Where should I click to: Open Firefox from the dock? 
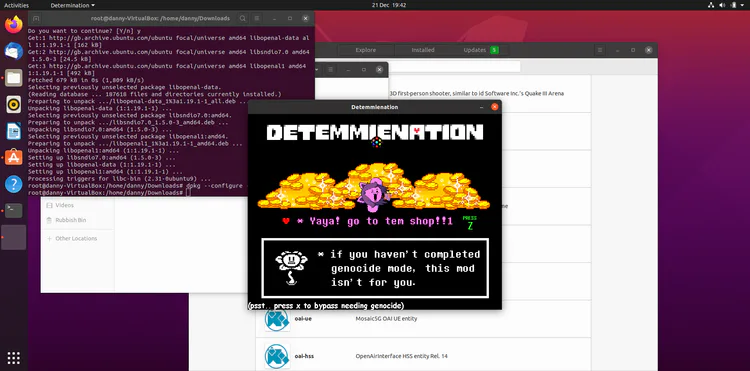[x=14, y=24]
